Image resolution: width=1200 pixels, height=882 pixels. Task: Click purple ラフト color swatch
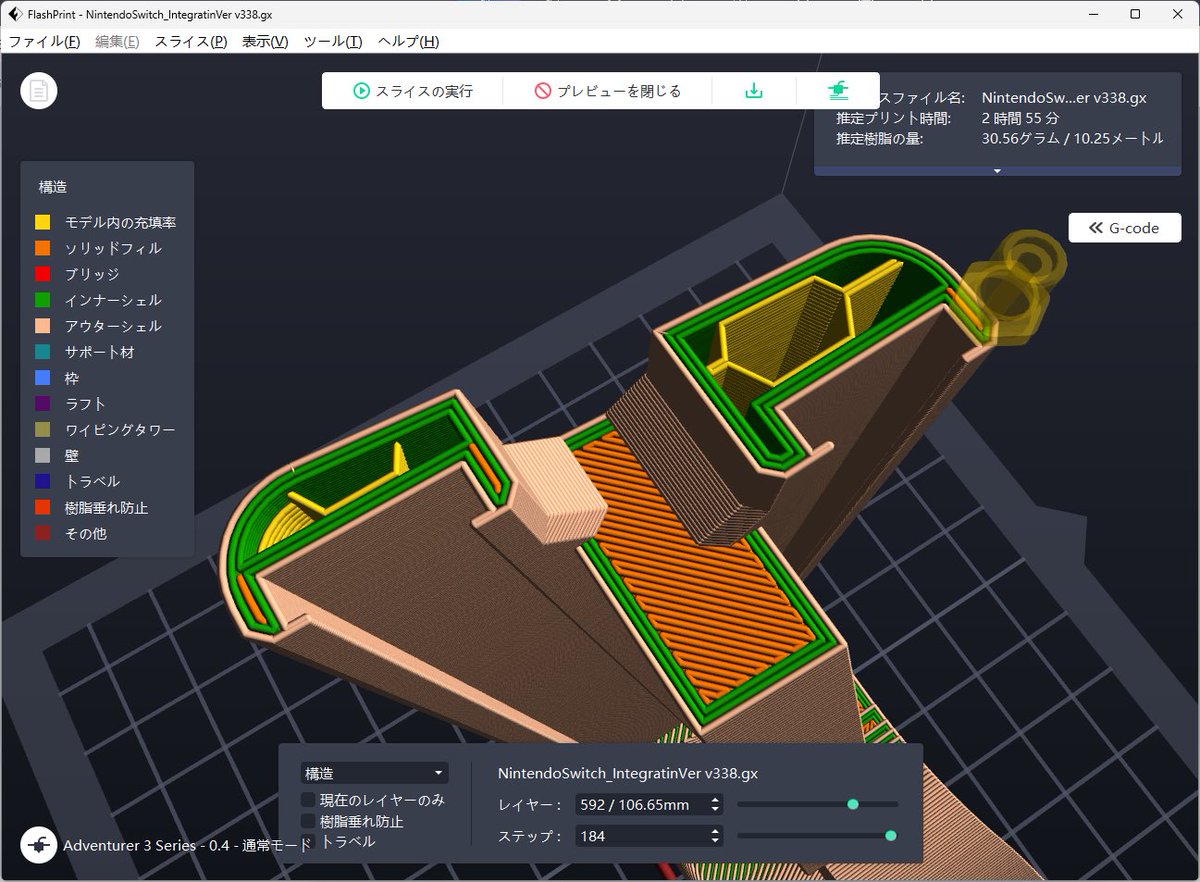(x=42, y=404)
